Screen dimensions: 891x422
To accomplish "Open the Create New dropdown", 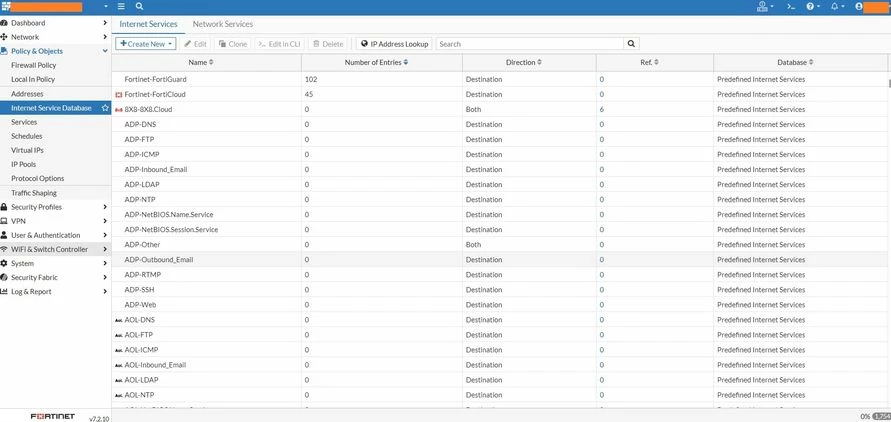I will 145,44.
